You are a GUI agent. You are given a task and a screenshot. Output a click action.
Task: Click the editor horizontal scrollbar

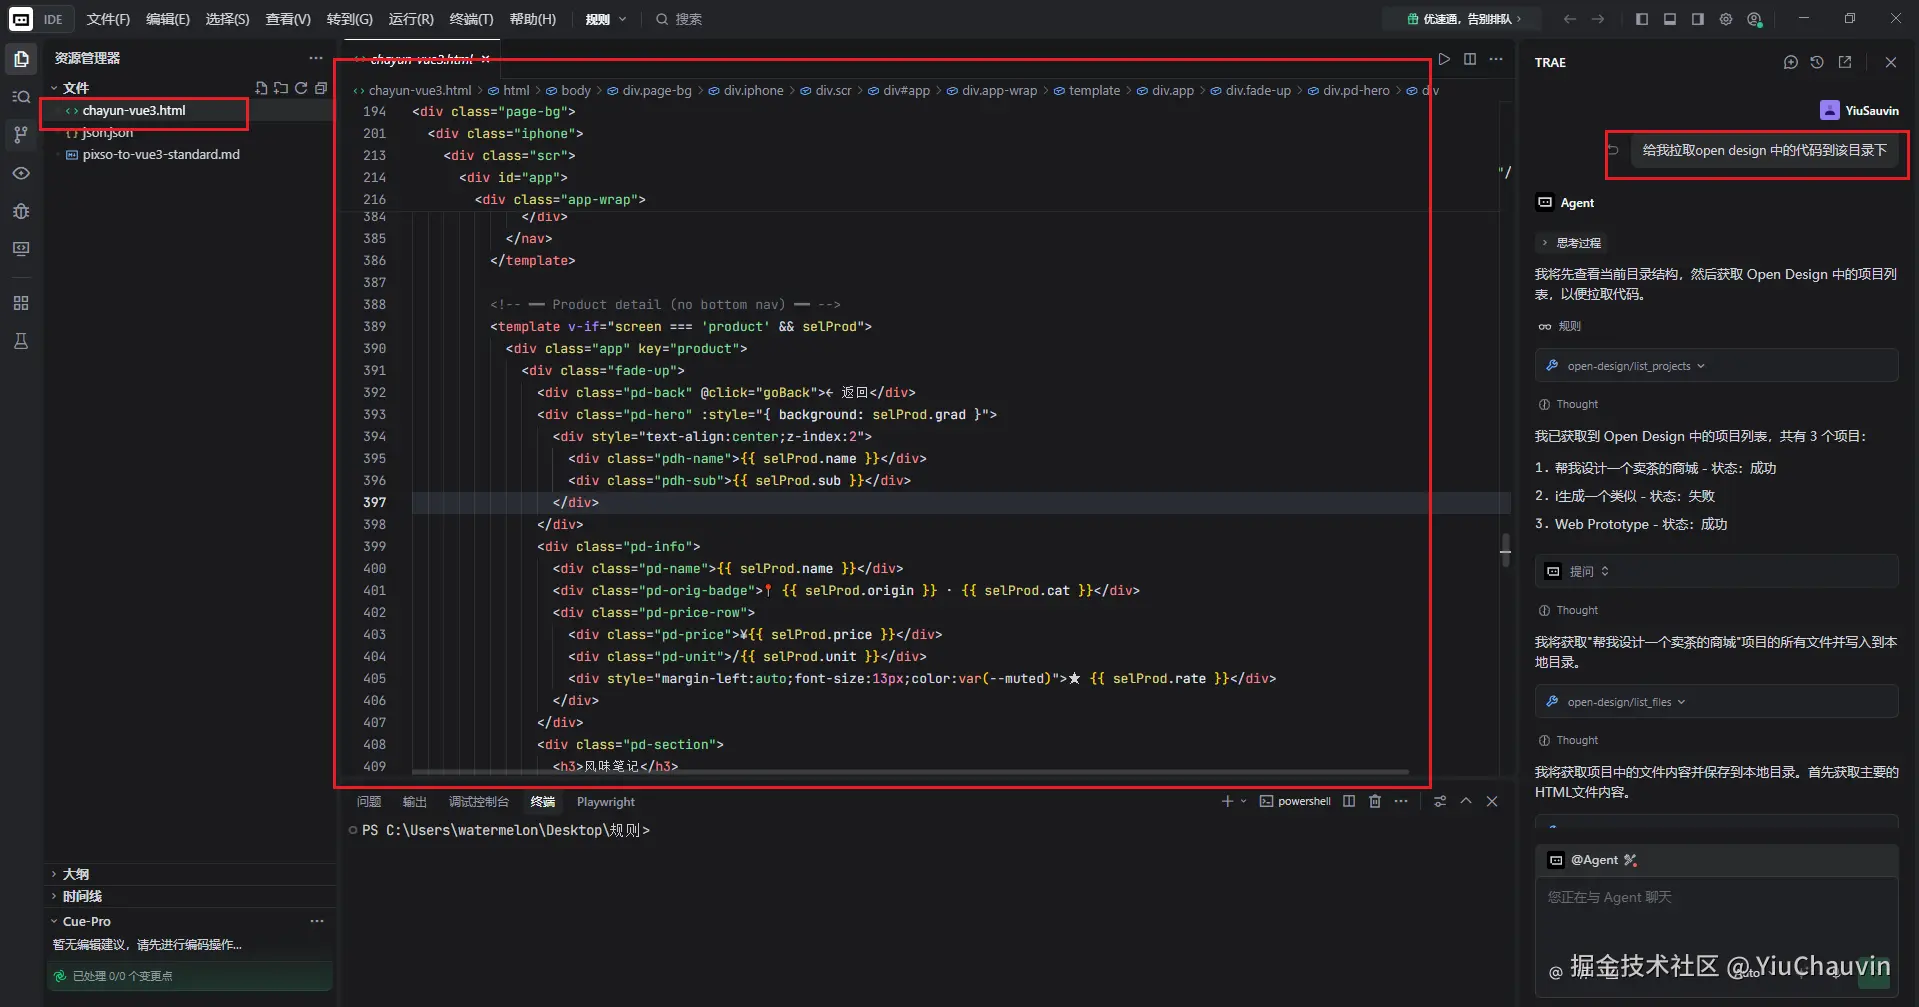[x=910, y=772]
